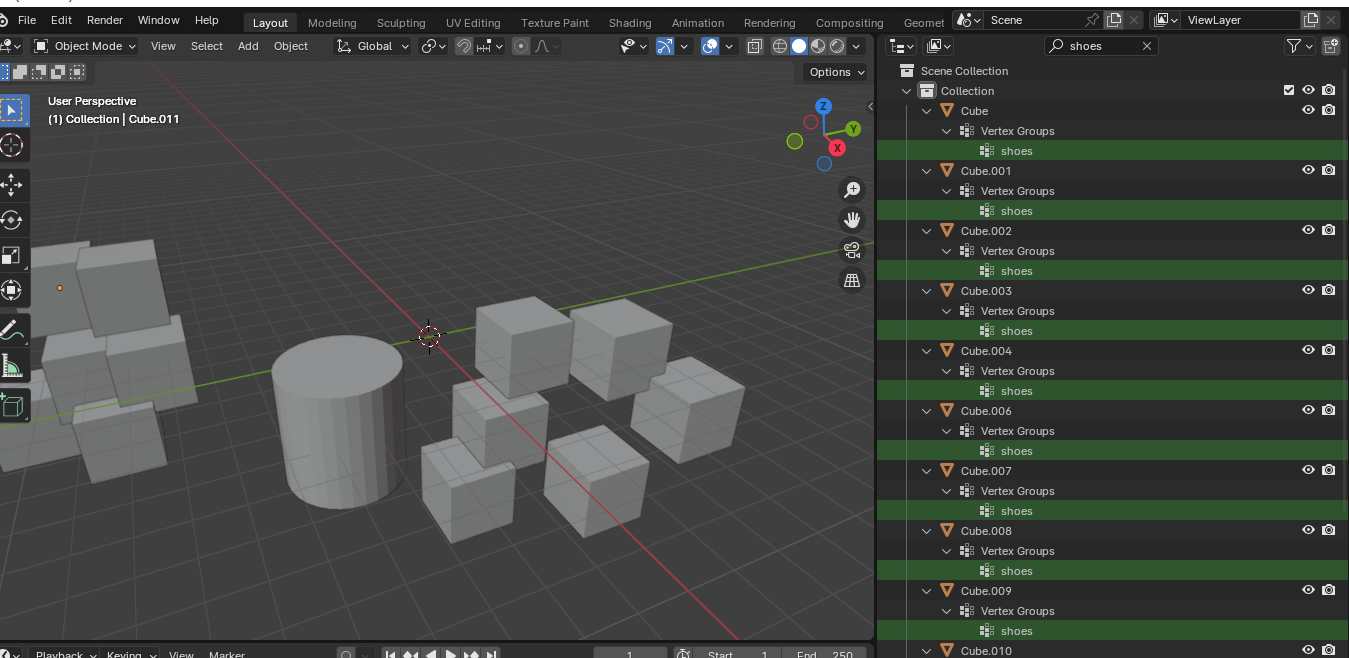Open the viewport View menu
Image resolution: width=1349 pixels, height=658 pixels.
[163, 46]
